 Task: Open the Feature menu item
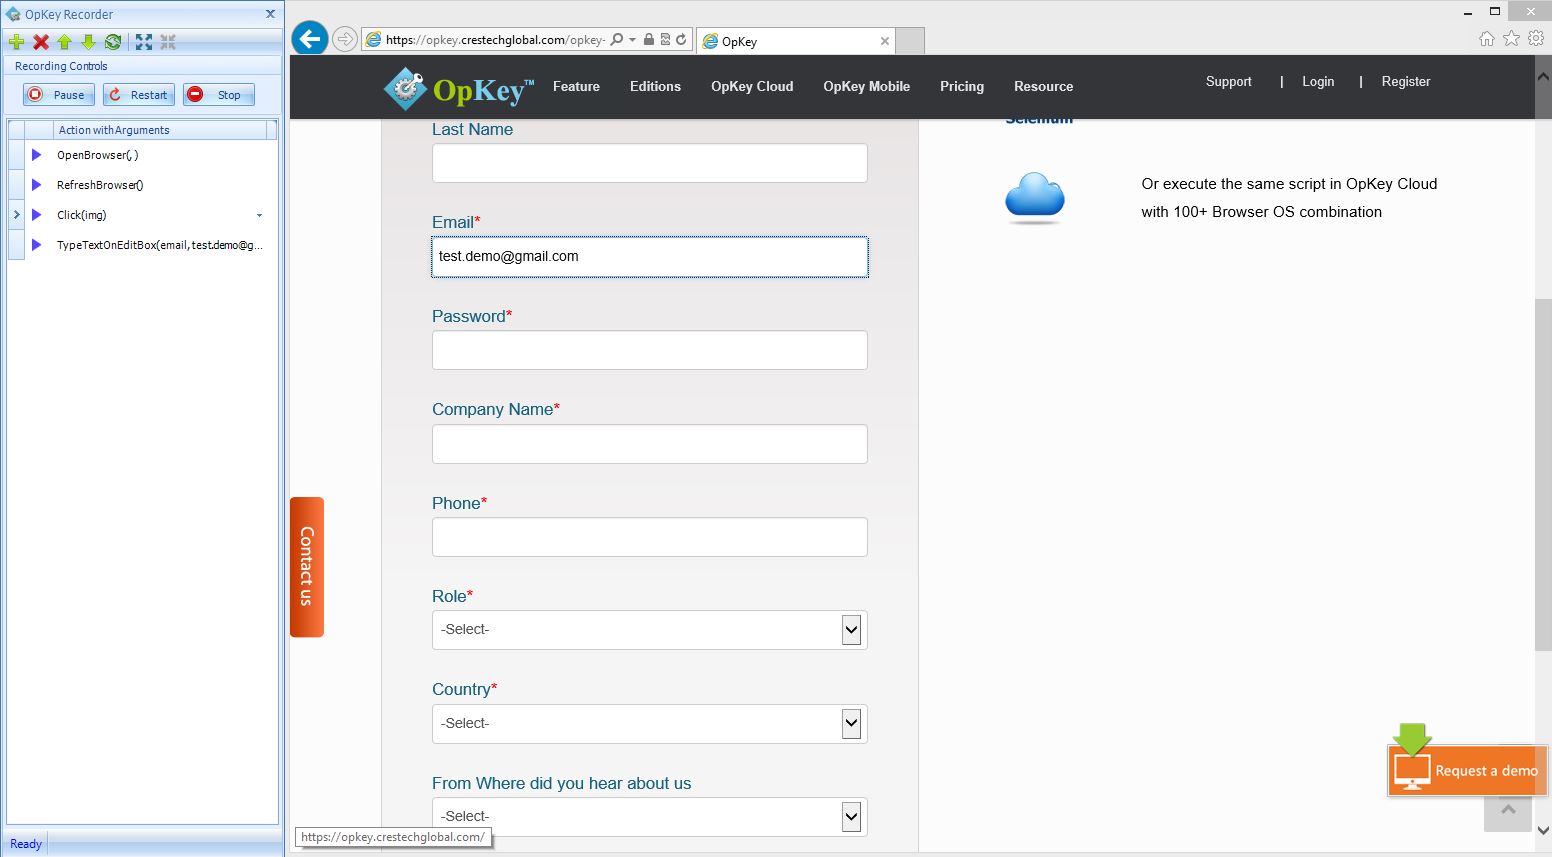pos(576,86)
